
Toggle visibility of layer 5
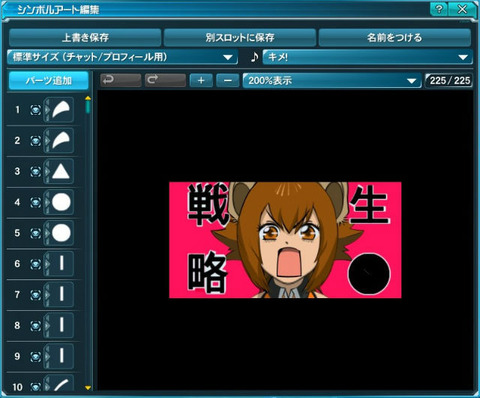(x=36, y=233)
